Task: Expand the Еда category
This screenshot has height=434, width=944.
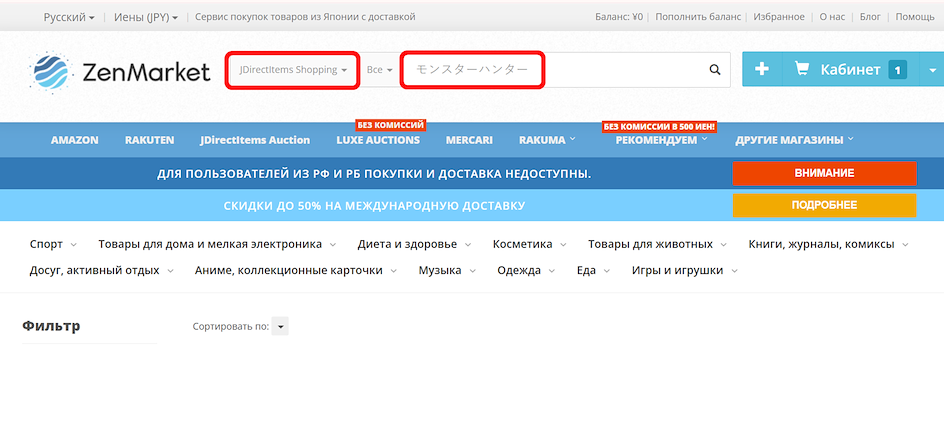Action: [x=593, y=270]
